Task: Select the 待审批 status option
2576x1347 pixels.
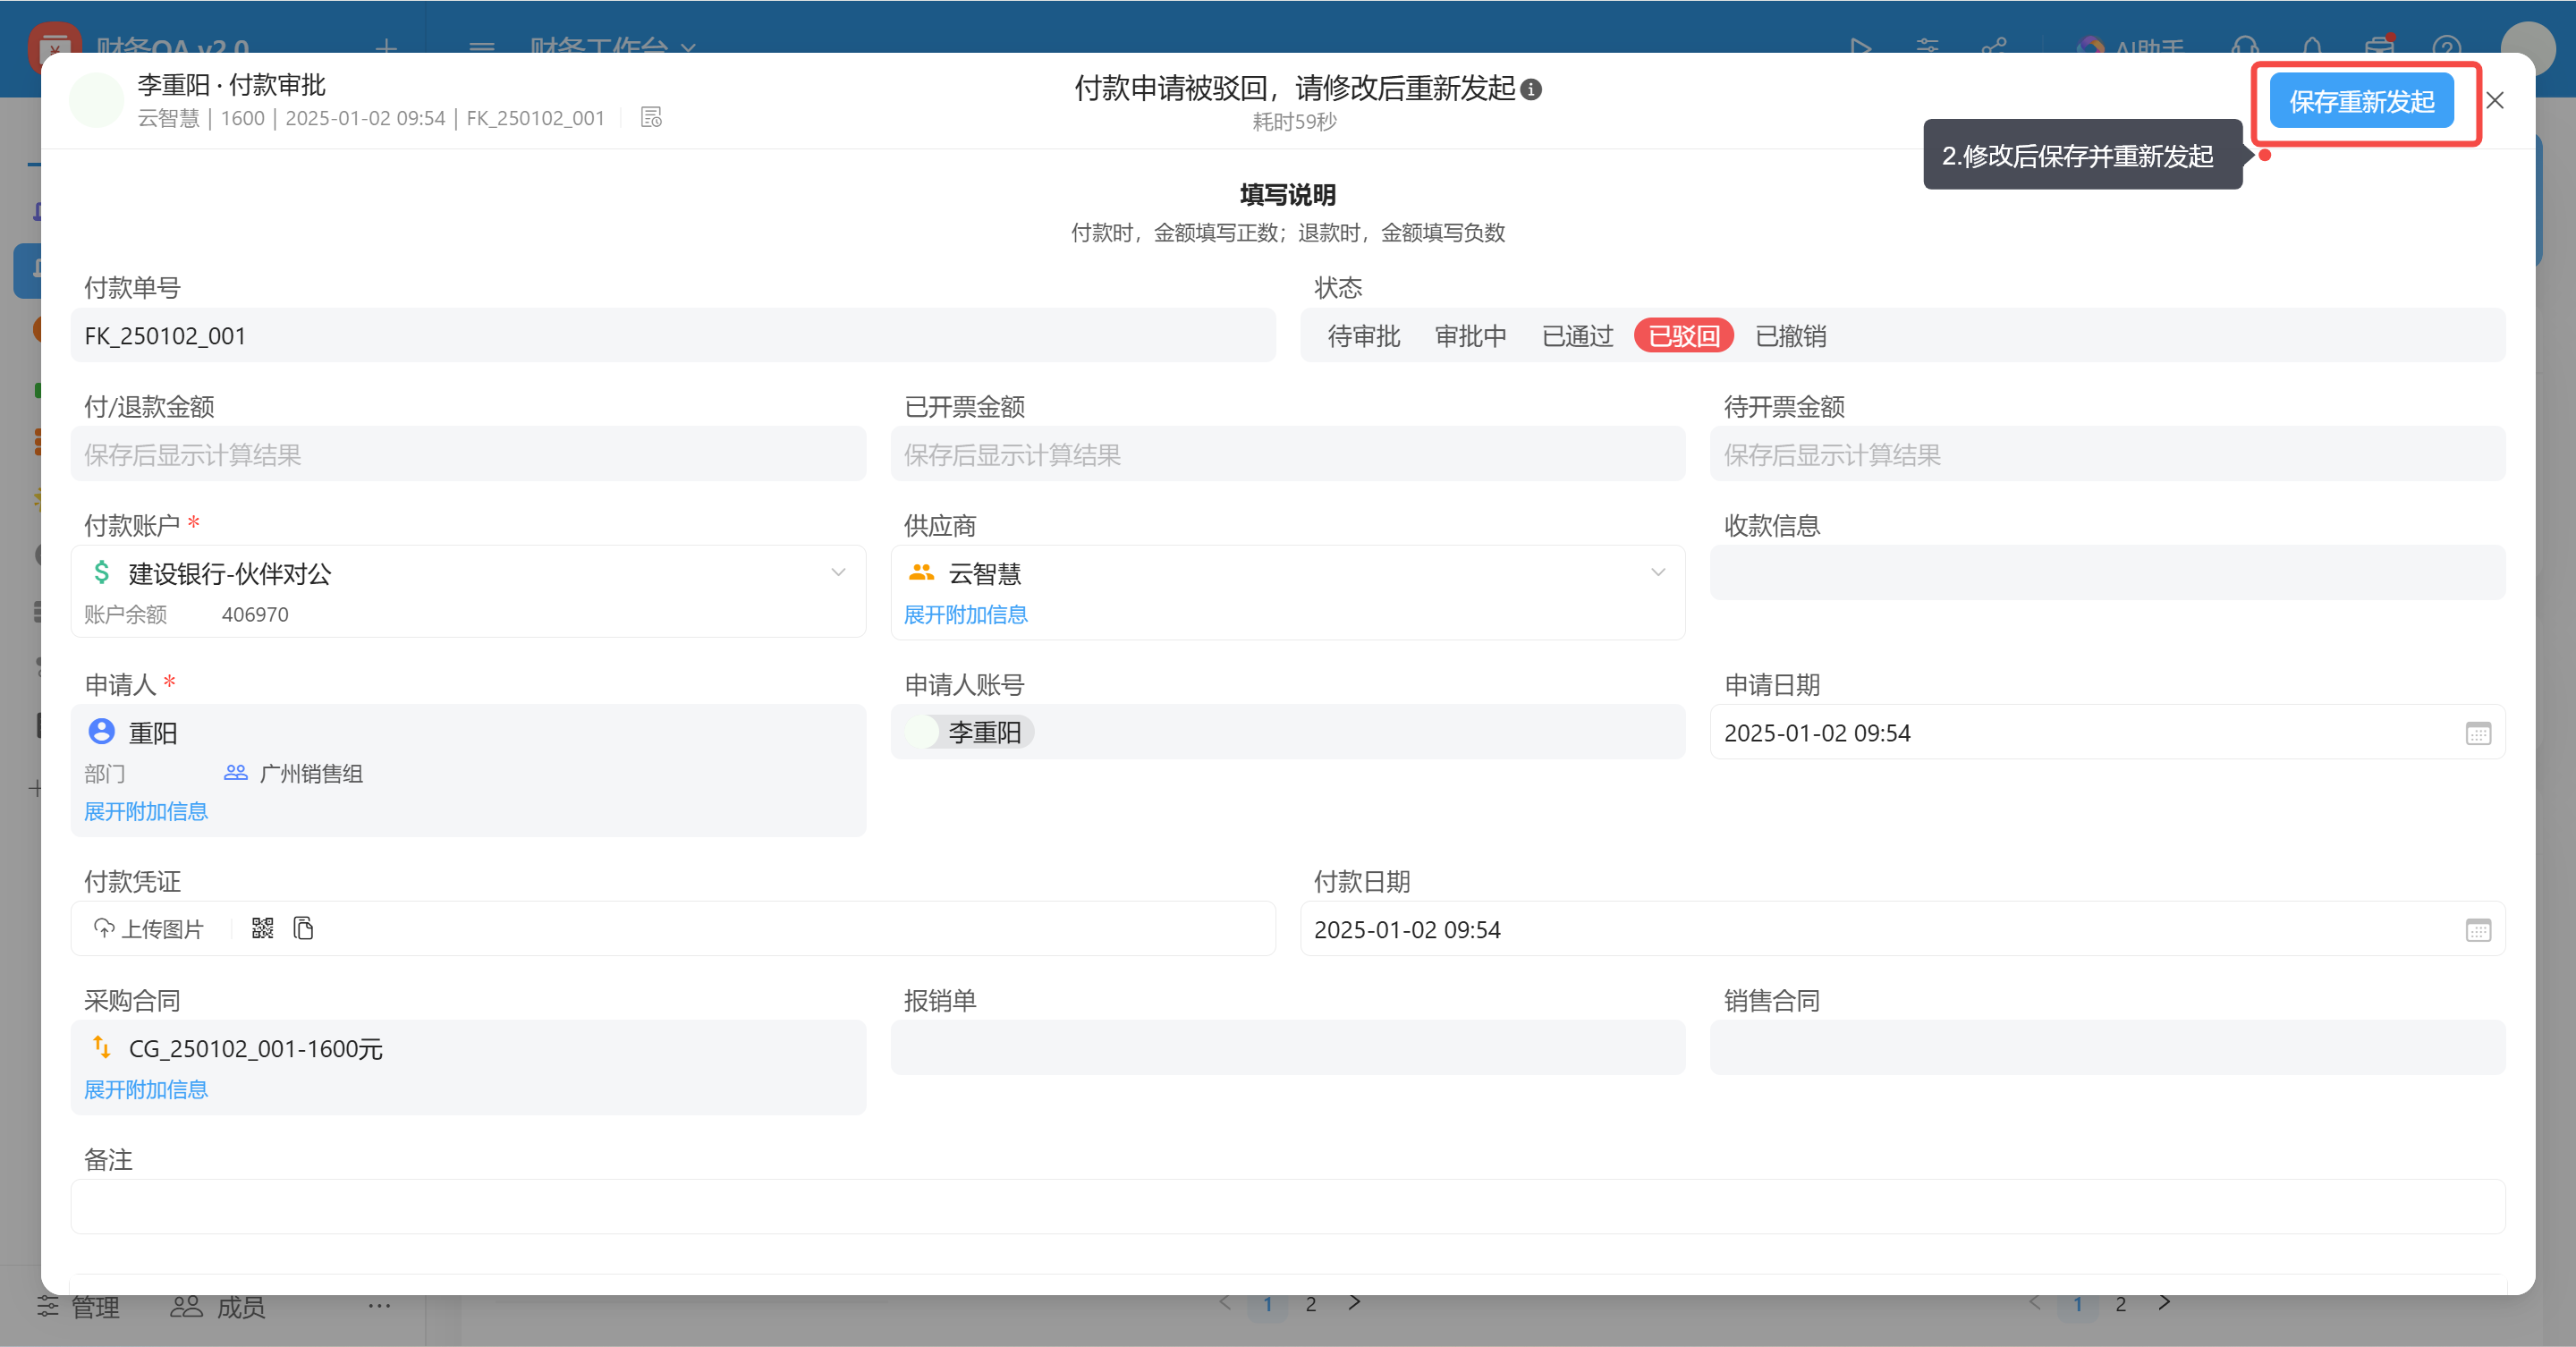Action: (1363, 336)
